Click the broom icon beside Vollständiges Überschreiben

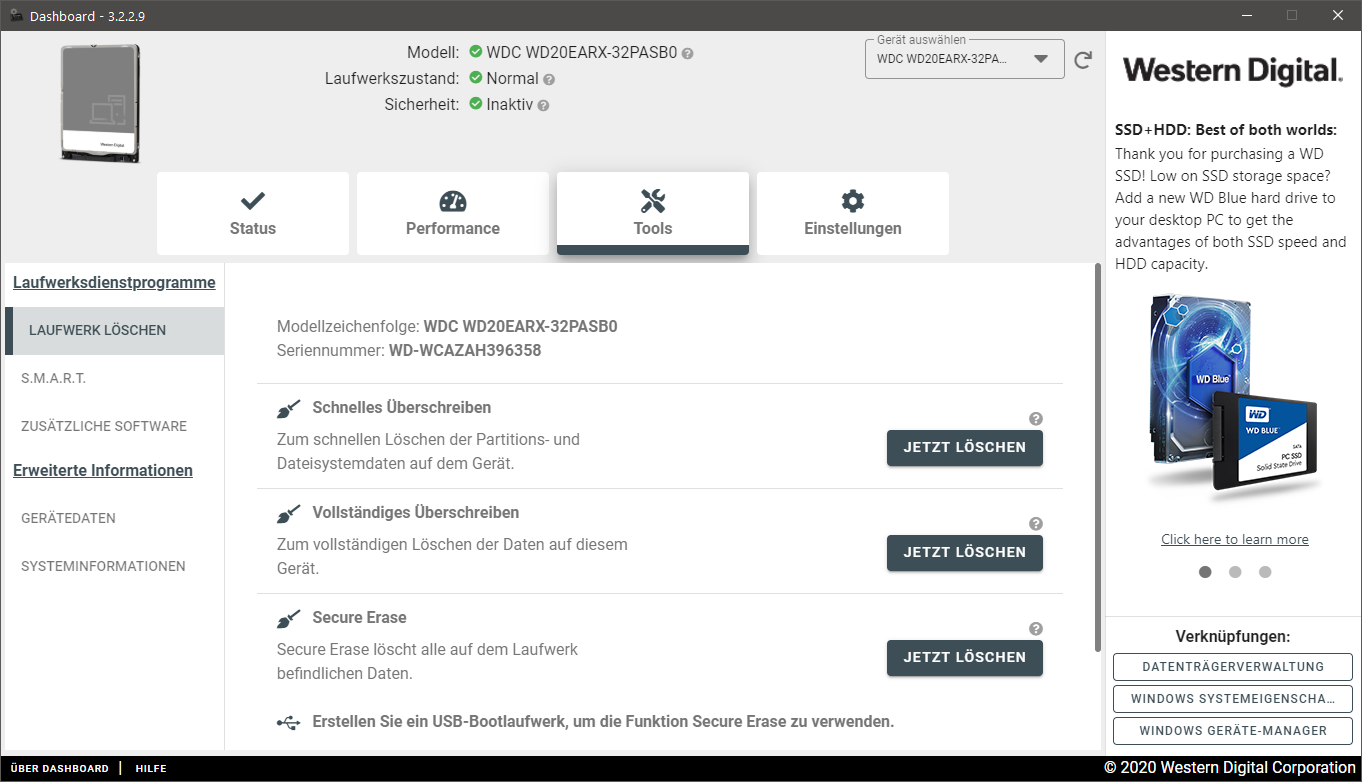point(288,514)
